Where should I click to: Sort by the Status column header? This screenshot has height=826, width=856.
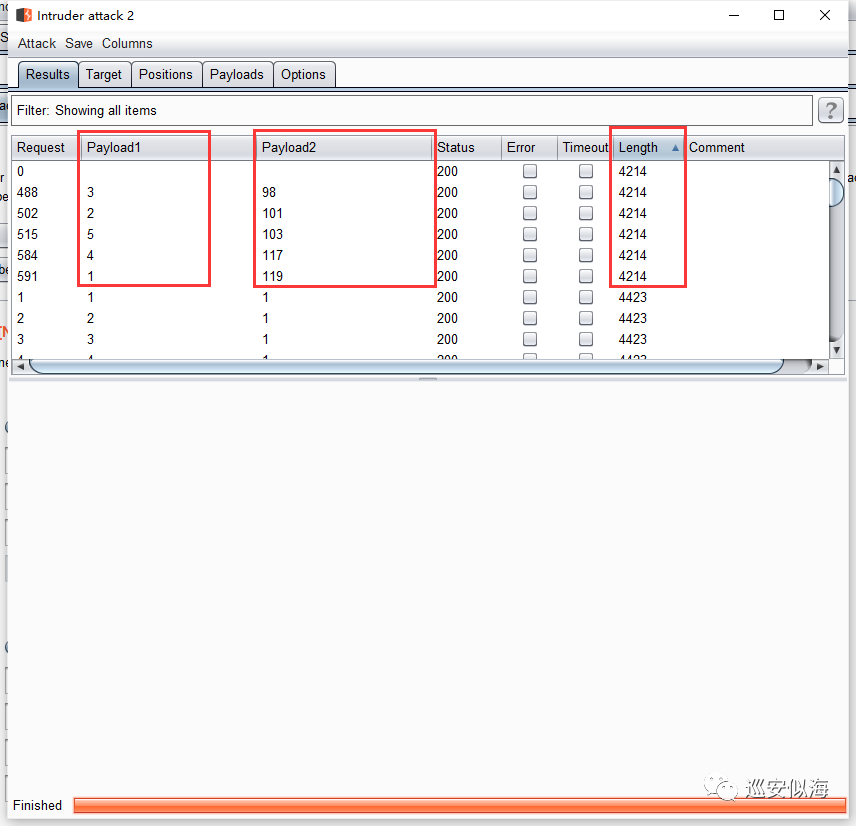tap(468, 147)
